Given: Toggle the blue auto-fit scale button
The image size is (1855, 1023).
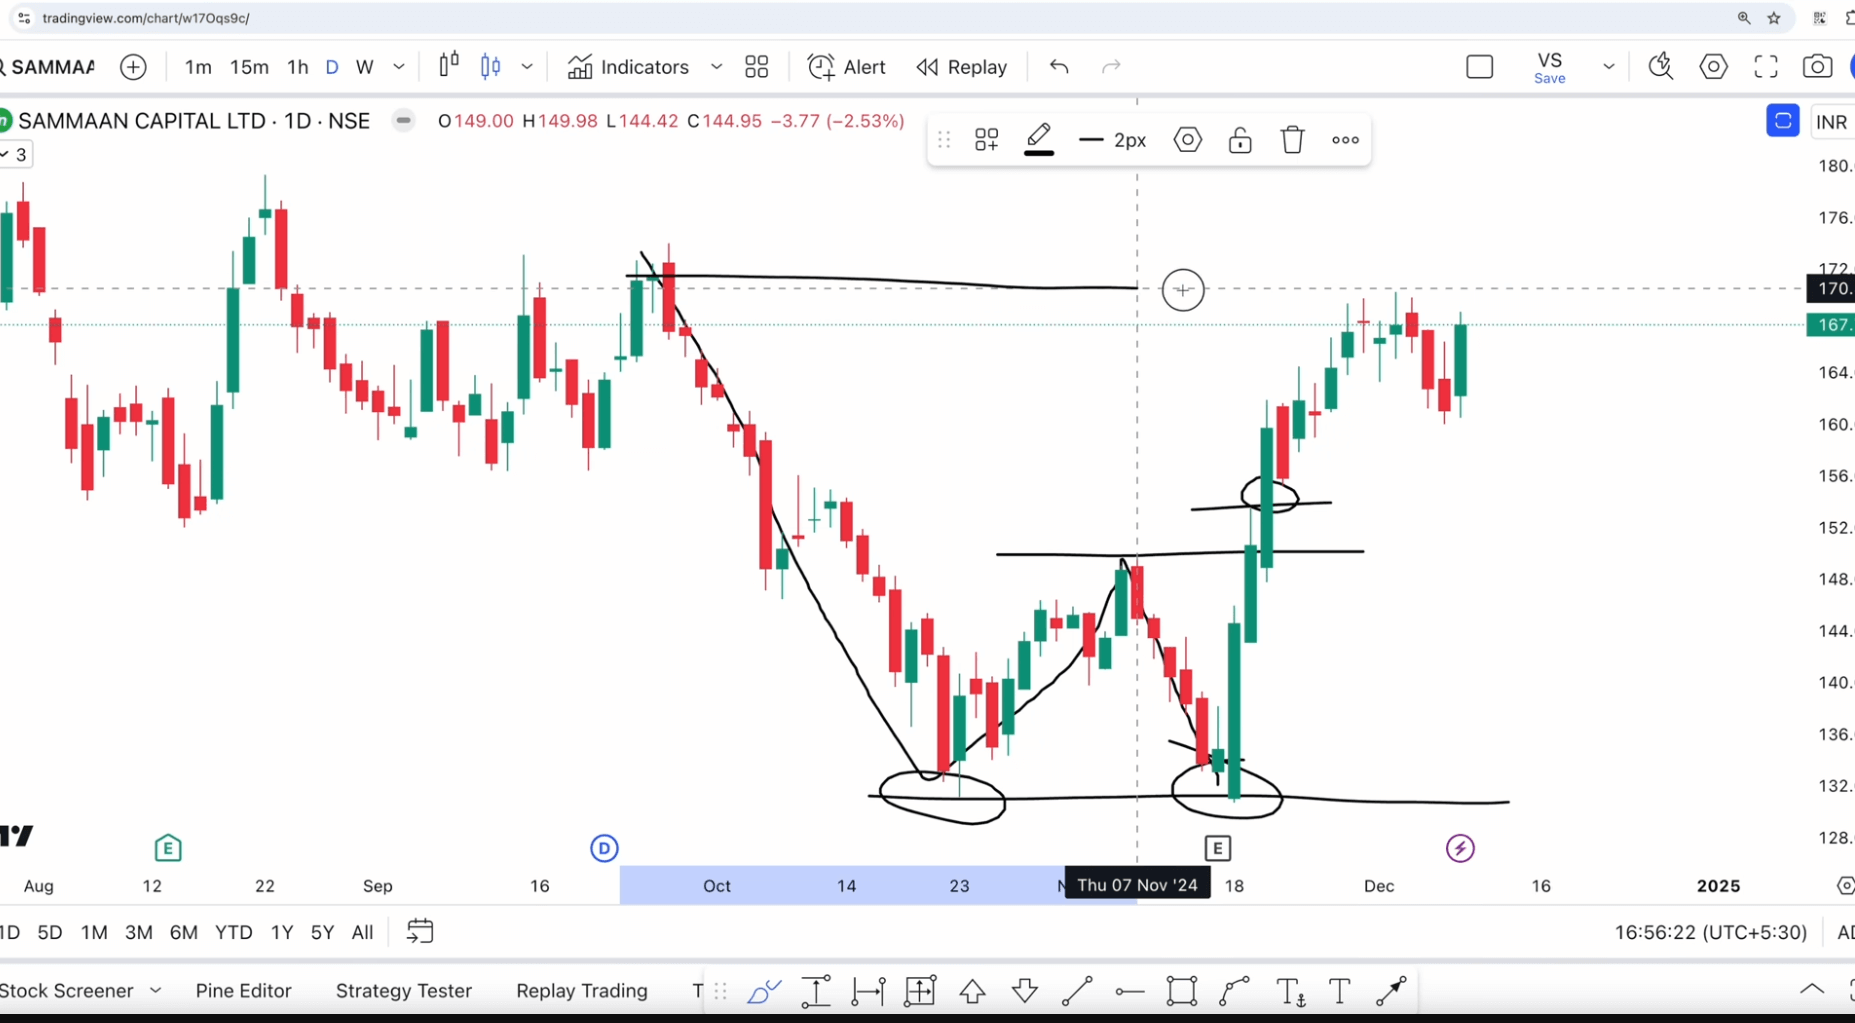Looking at the screenshot, I should tap(1783, 121).
